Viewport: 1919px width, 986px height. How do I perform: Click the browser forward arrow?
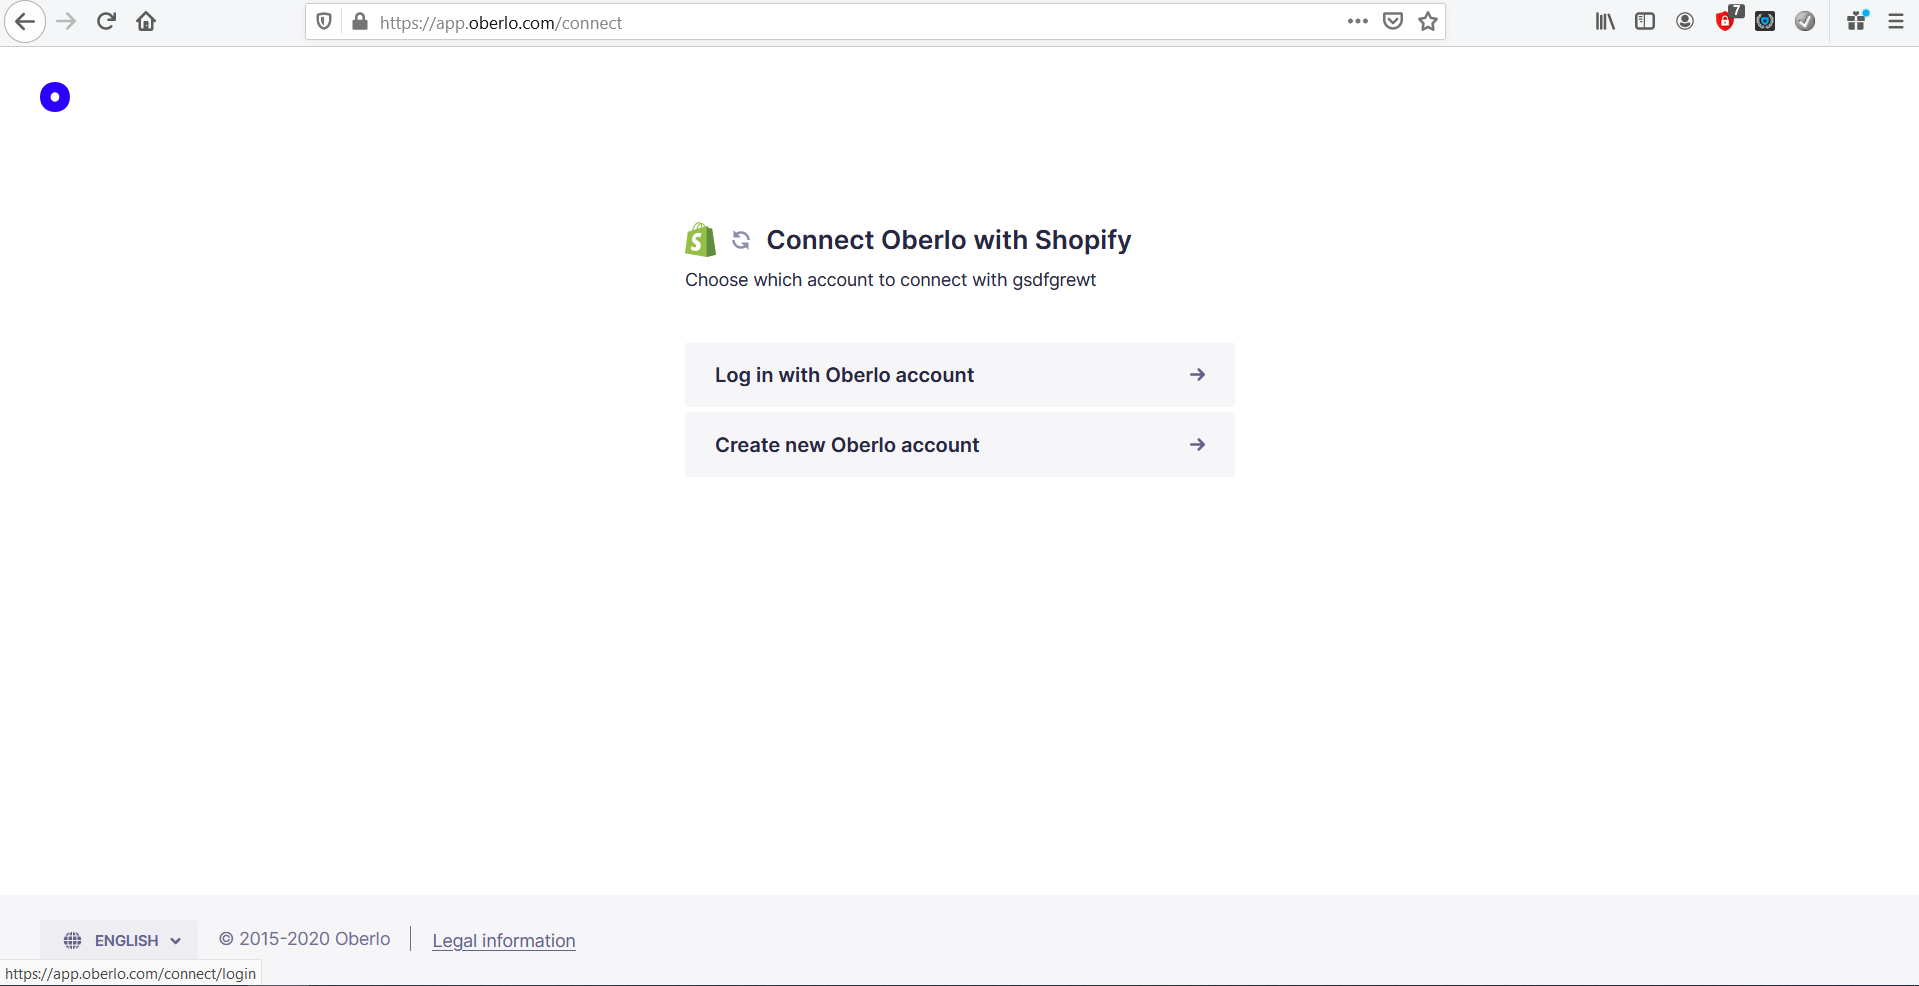[66, 22]
